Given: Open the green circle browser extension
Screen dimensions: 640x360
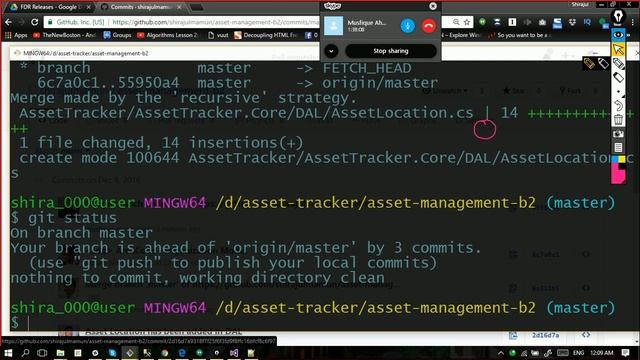Looking at the screenshot, I should [x=482, y=22].
